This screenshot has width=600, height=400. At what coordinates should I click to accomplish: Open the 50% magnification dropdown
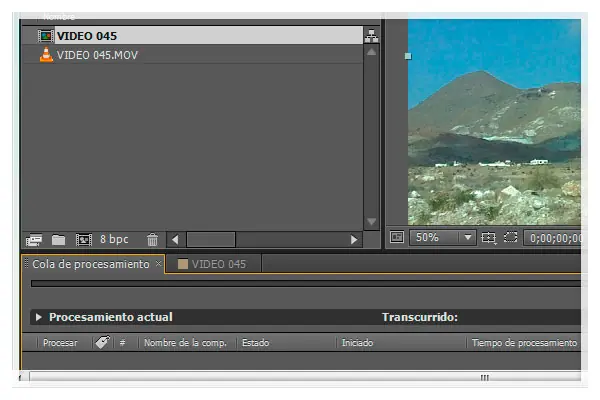pos(443,238)
